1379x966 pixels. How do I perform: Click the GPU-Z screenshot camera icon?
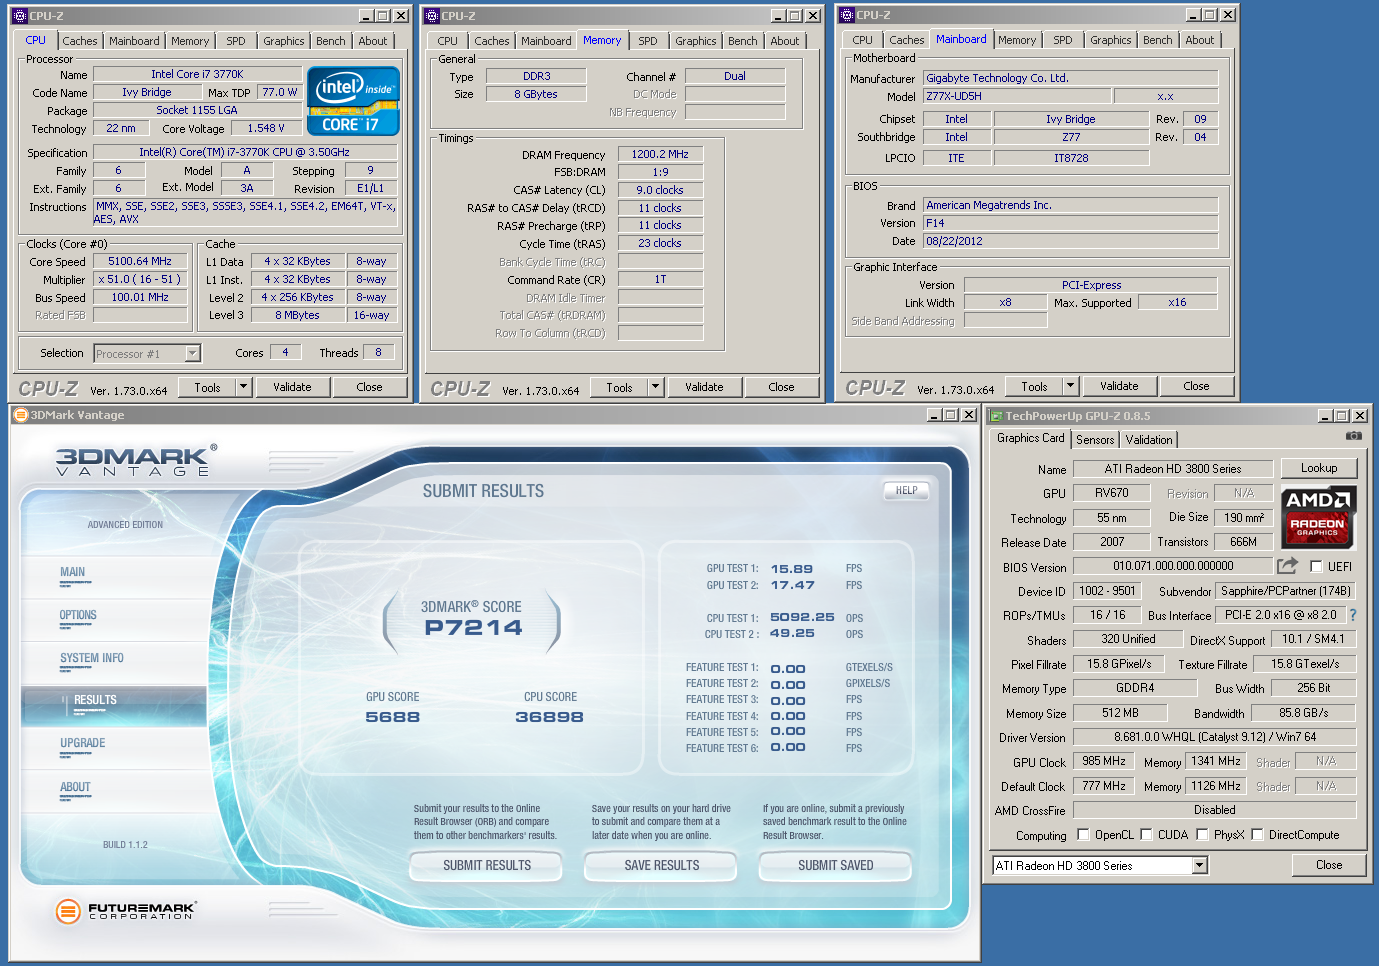[x=1353, y=436]
